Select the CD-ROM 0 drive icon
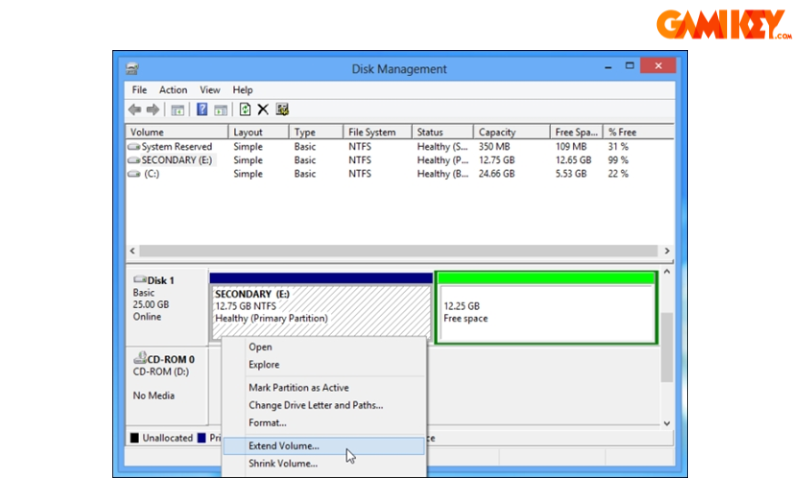 click(139, 359)
